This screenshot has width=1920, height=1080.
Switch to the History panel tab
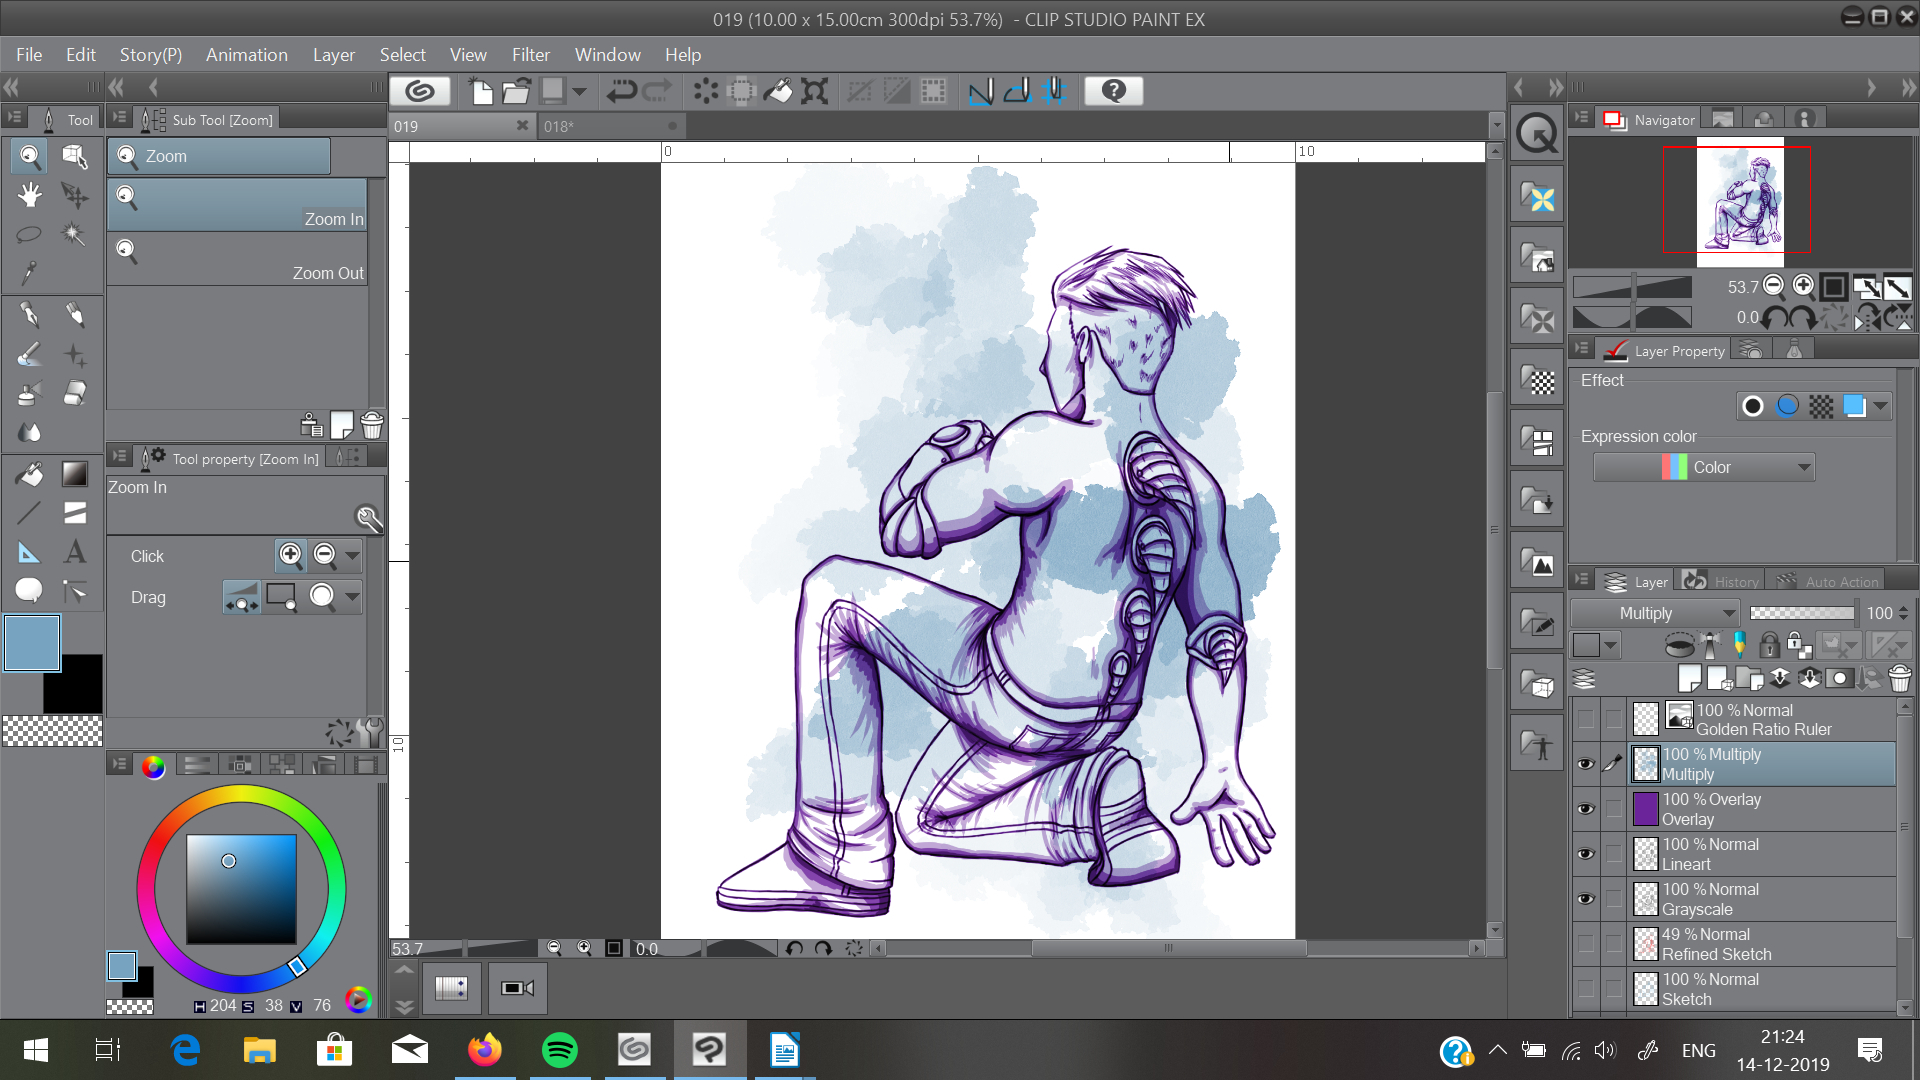(1723, 582)
